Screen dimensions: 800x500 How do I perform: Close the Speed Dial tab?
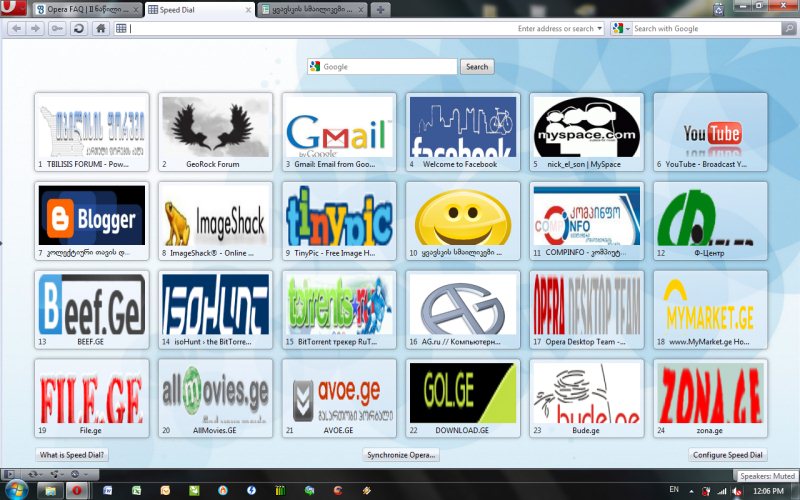[248, 9]
